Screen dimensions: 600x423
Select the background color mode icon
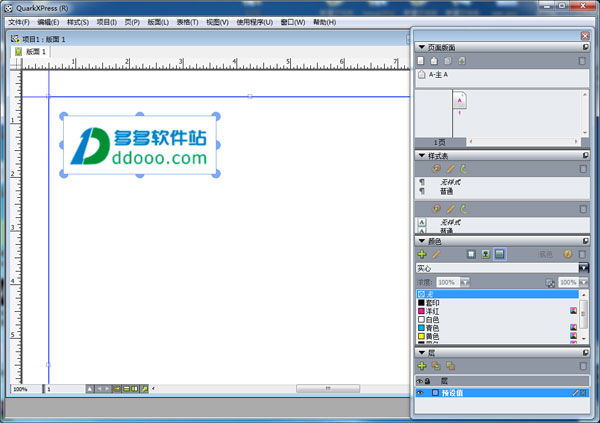click(499, 254)
